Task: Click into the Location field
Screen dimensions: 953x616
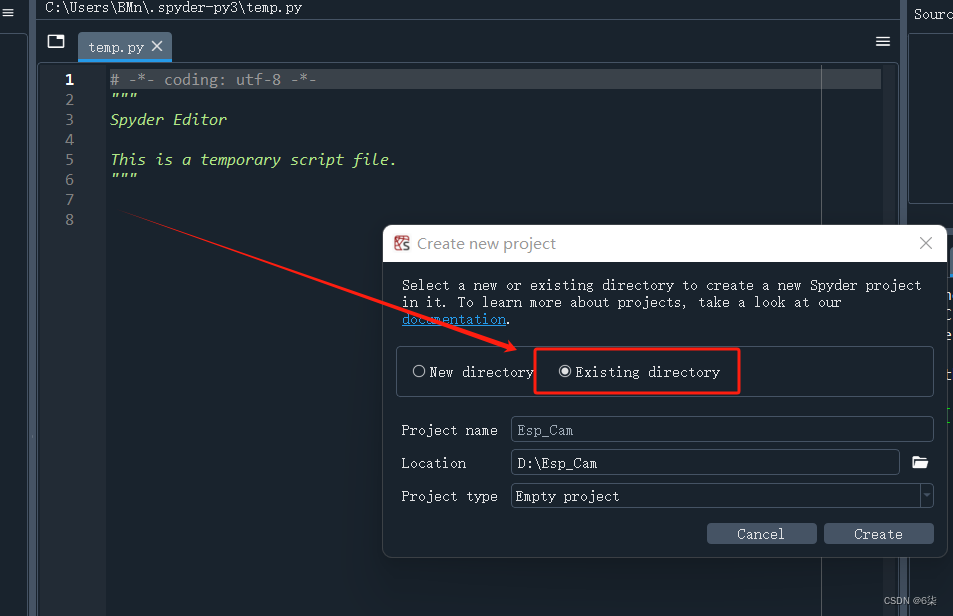Action: point(705,462)
